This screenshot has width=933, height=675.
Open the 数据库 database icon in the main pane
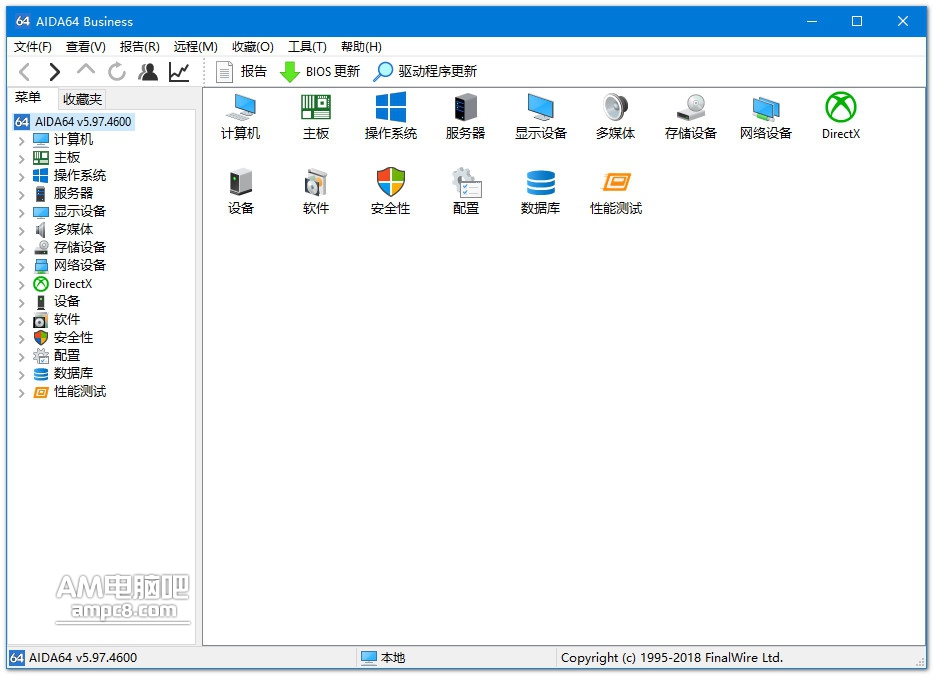pos(540,192)
